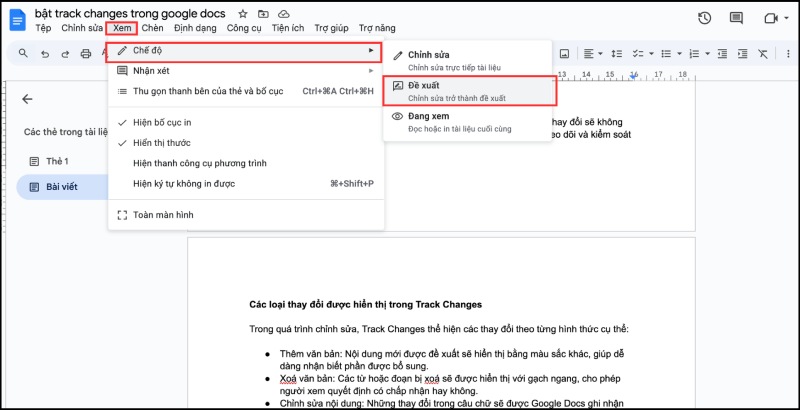Image resolution: width=800 pixels, height=410 pixels.
Task: Open version history clock icon
Action: coord(705,18)
